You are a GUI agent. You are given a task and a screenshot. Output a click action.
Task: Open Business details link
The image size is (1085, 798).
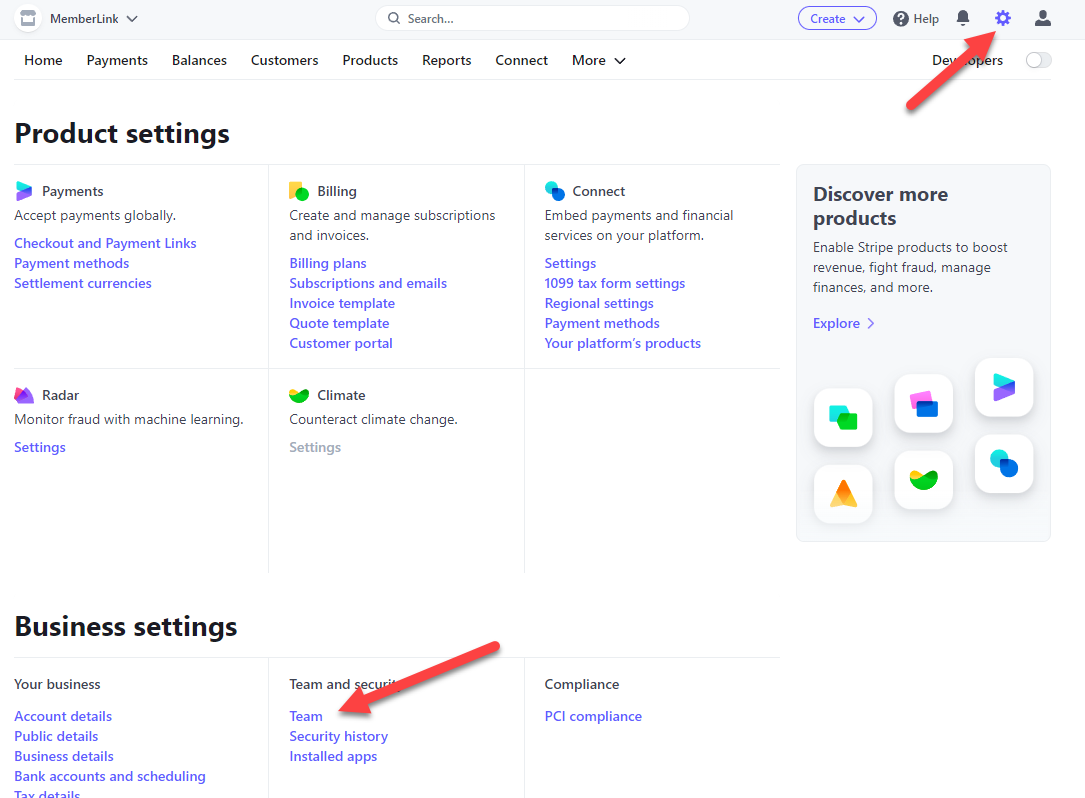click(64, 756)
